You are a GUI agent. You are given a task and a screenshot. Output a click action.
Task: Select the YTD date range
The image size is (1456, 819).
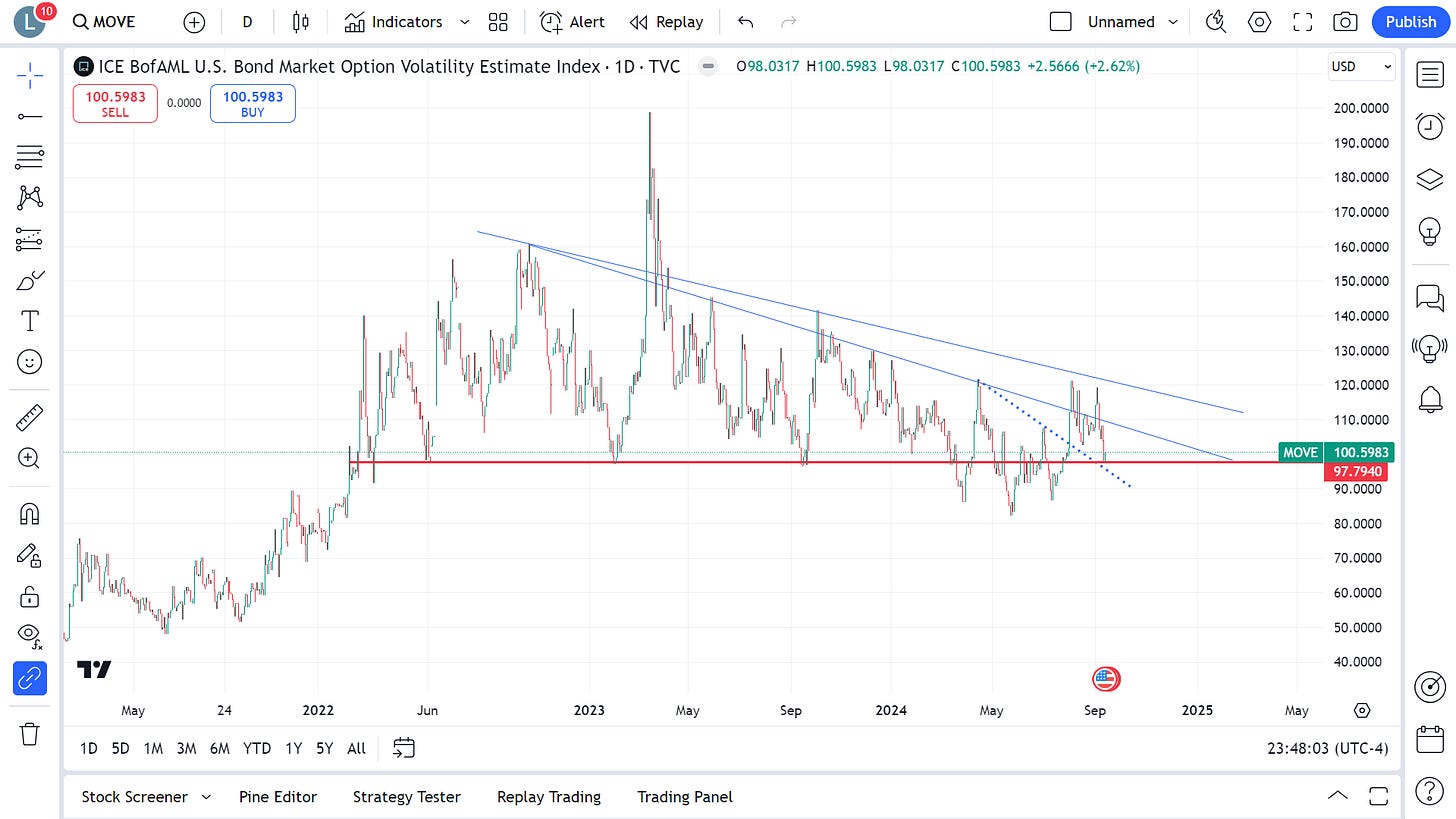(x=257, y=748)
